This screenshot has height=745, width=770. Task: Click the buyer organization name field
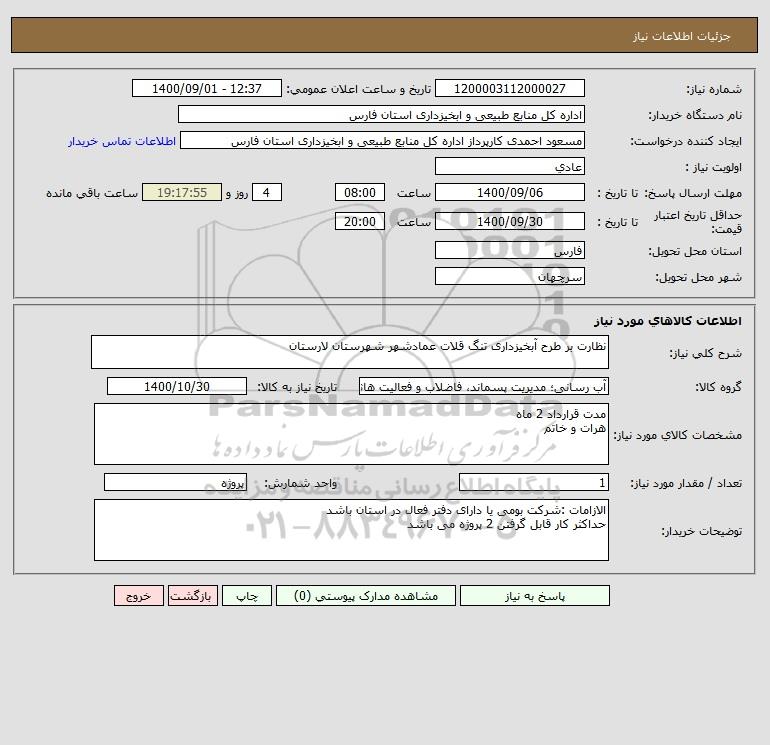(381, 114)
